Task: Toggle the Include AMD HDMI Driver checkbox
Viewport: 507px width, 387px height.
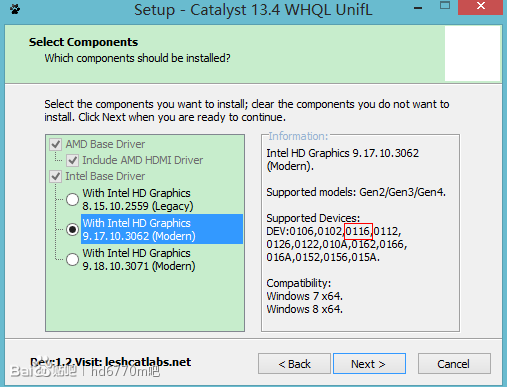Action: [x=72, y=160]
